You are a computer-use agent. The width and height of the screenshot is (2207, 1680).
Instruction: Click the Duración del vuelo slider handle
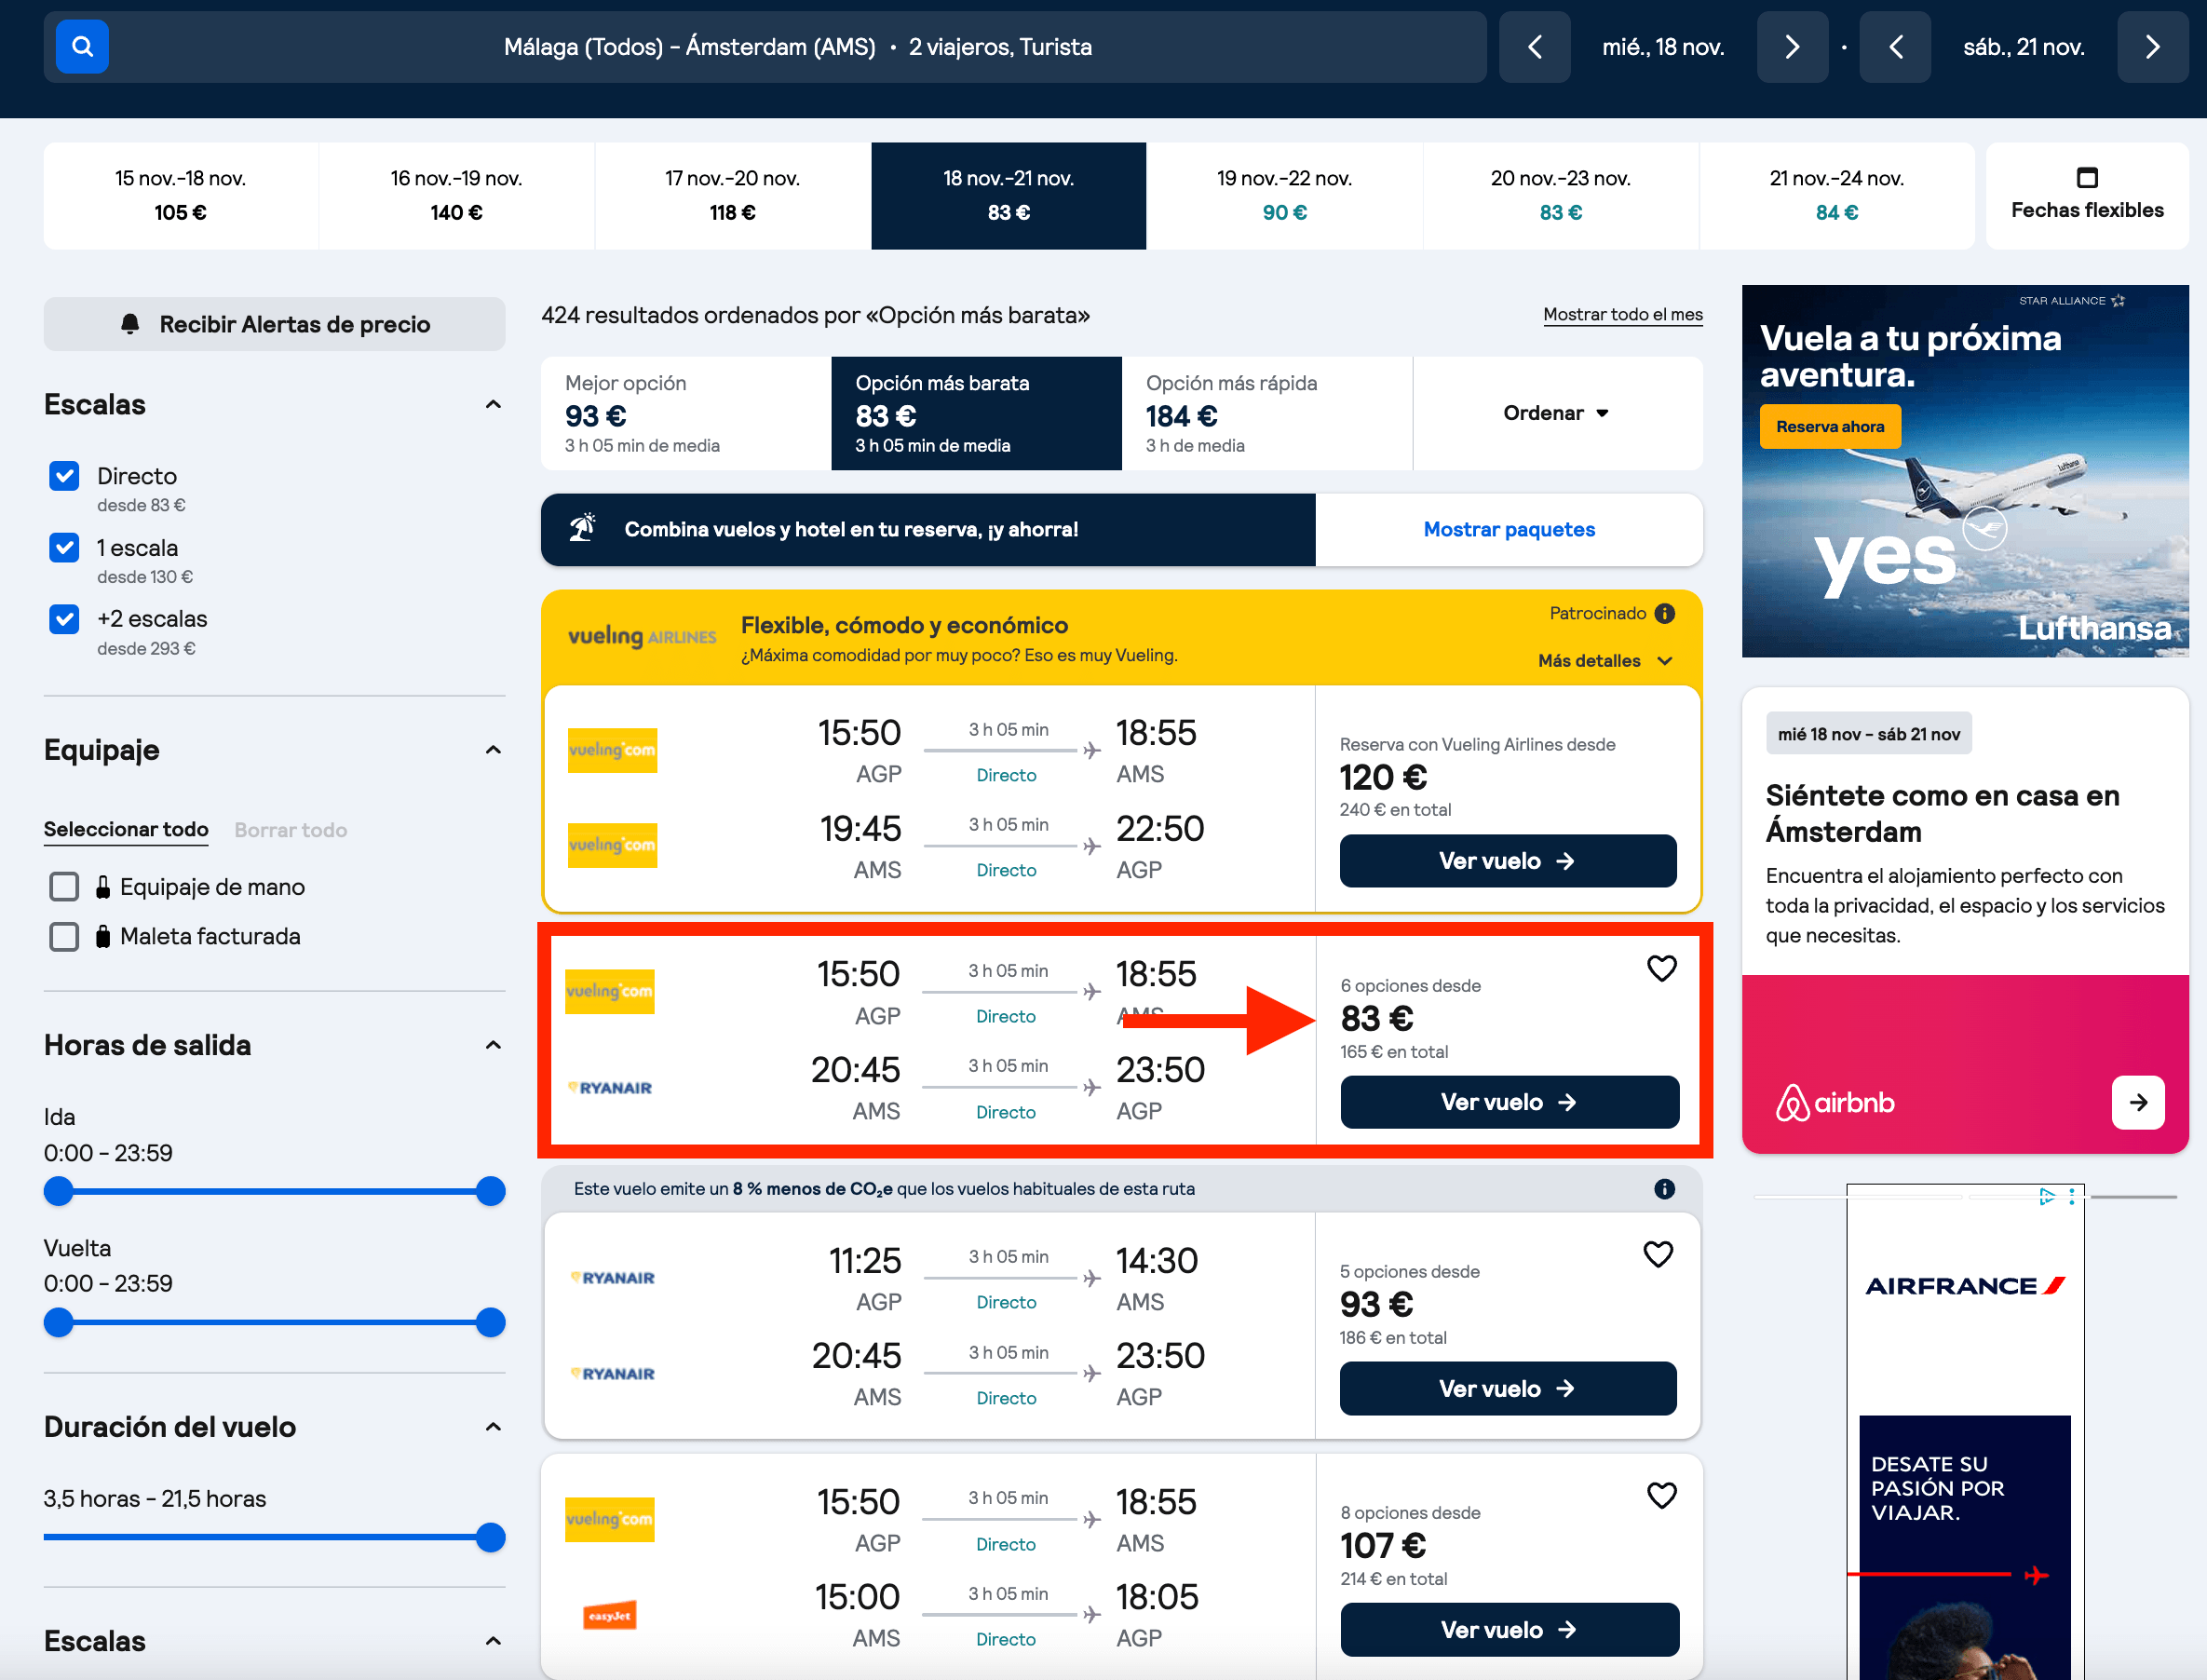point(490,1537)
